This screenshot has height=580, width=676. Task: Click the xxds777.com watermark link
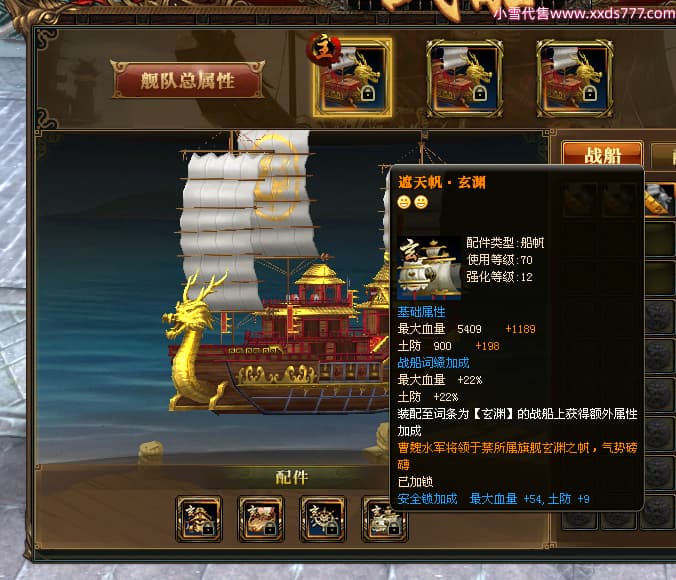click(x=584, y=13)
